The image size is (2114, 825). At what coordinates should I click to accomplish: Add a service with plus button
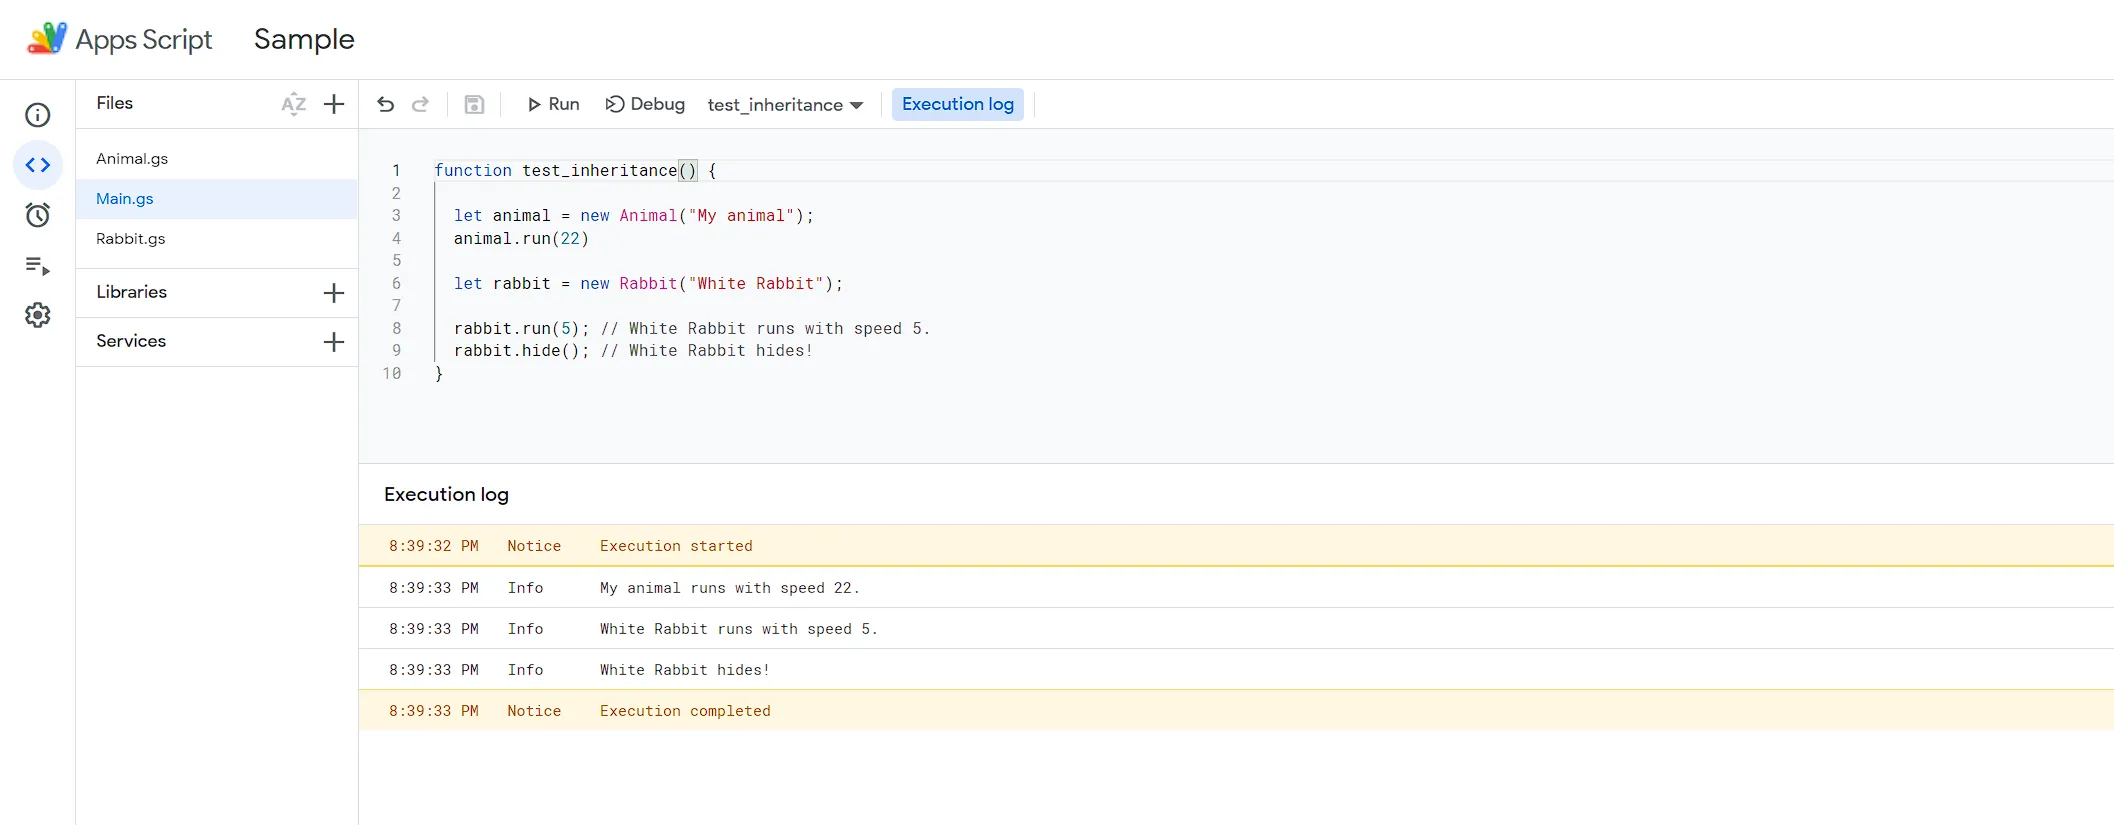pyautogui.click(x=334, y=341)
